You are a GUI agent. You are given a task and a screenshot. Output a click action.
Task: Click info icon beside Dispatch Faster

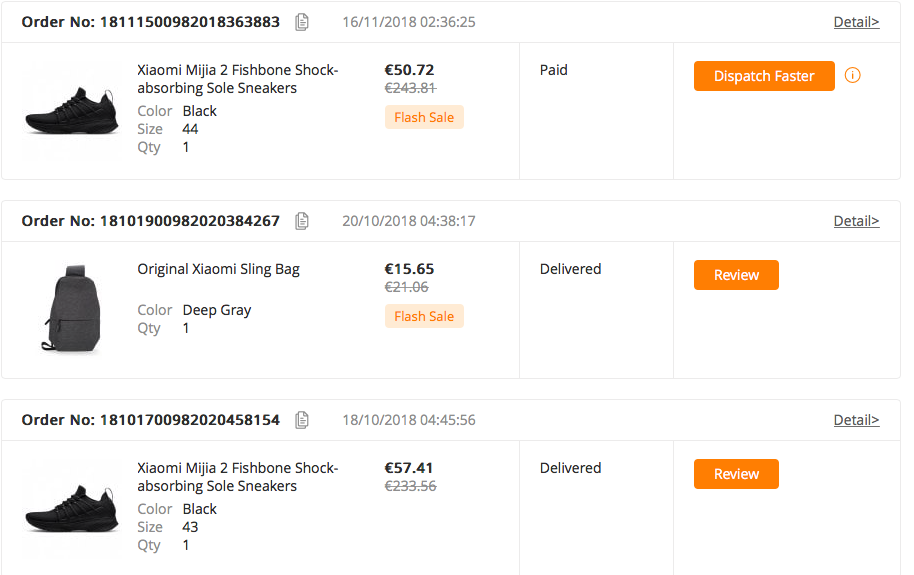[853, 76]
